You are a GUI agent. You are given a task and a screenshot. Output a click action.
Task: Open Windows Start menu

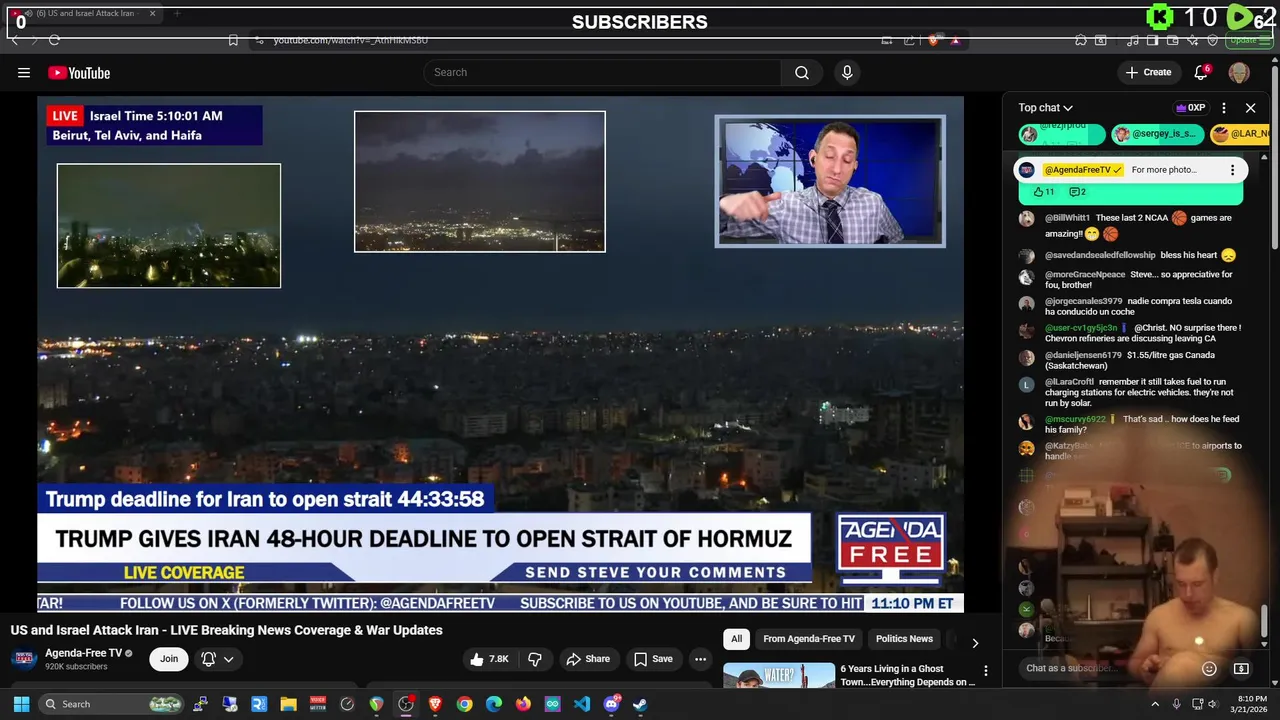click(21, 704)
